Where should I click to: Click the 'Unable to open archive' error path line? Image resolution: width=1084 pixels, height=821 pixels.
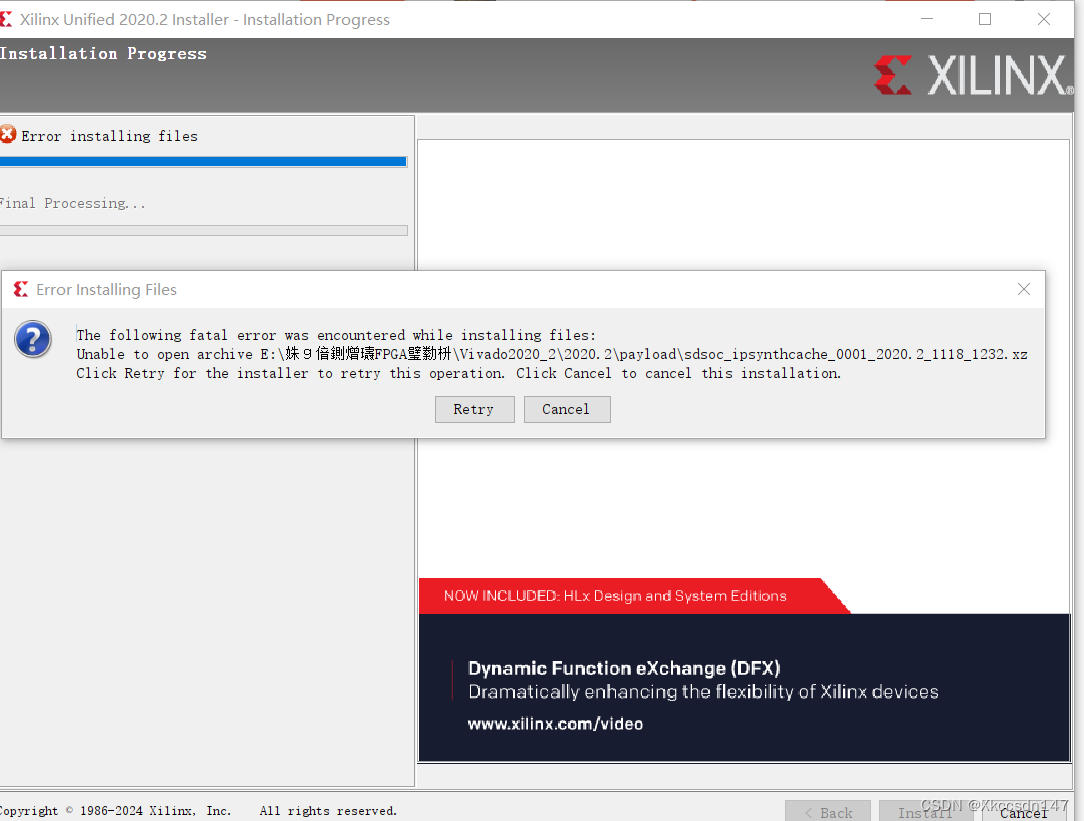552,354
